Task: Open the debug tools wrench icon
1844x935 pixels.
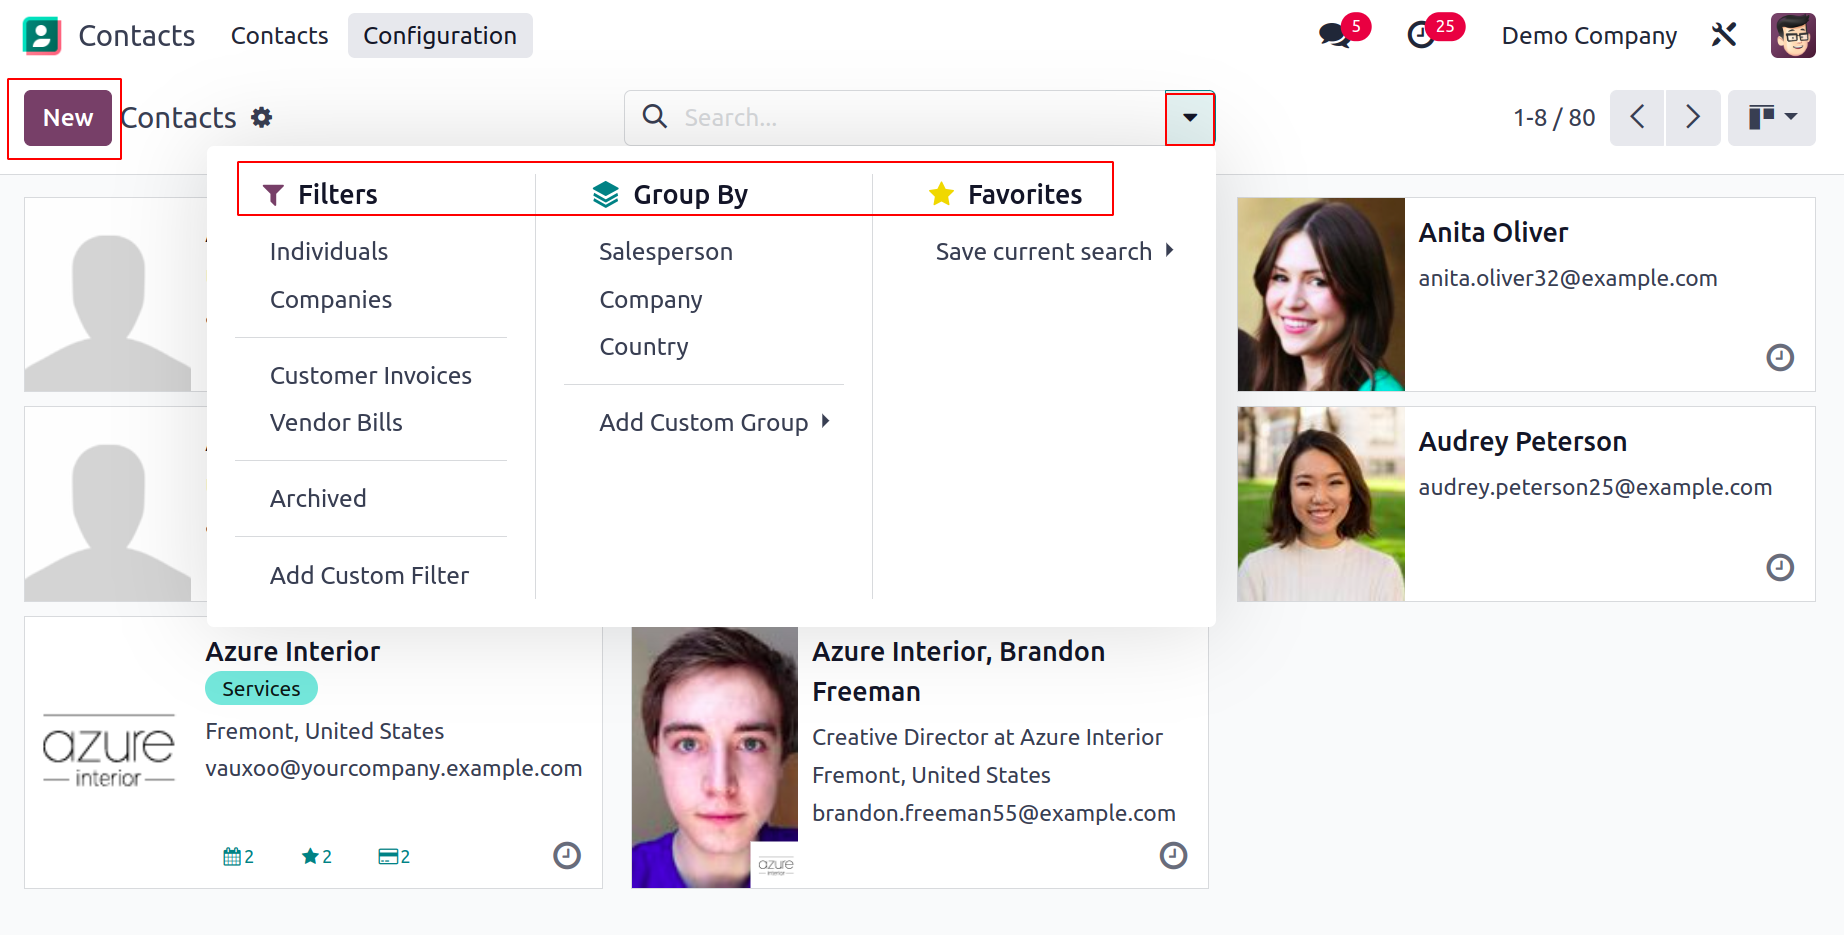Action: click(x=1724, y=35)
